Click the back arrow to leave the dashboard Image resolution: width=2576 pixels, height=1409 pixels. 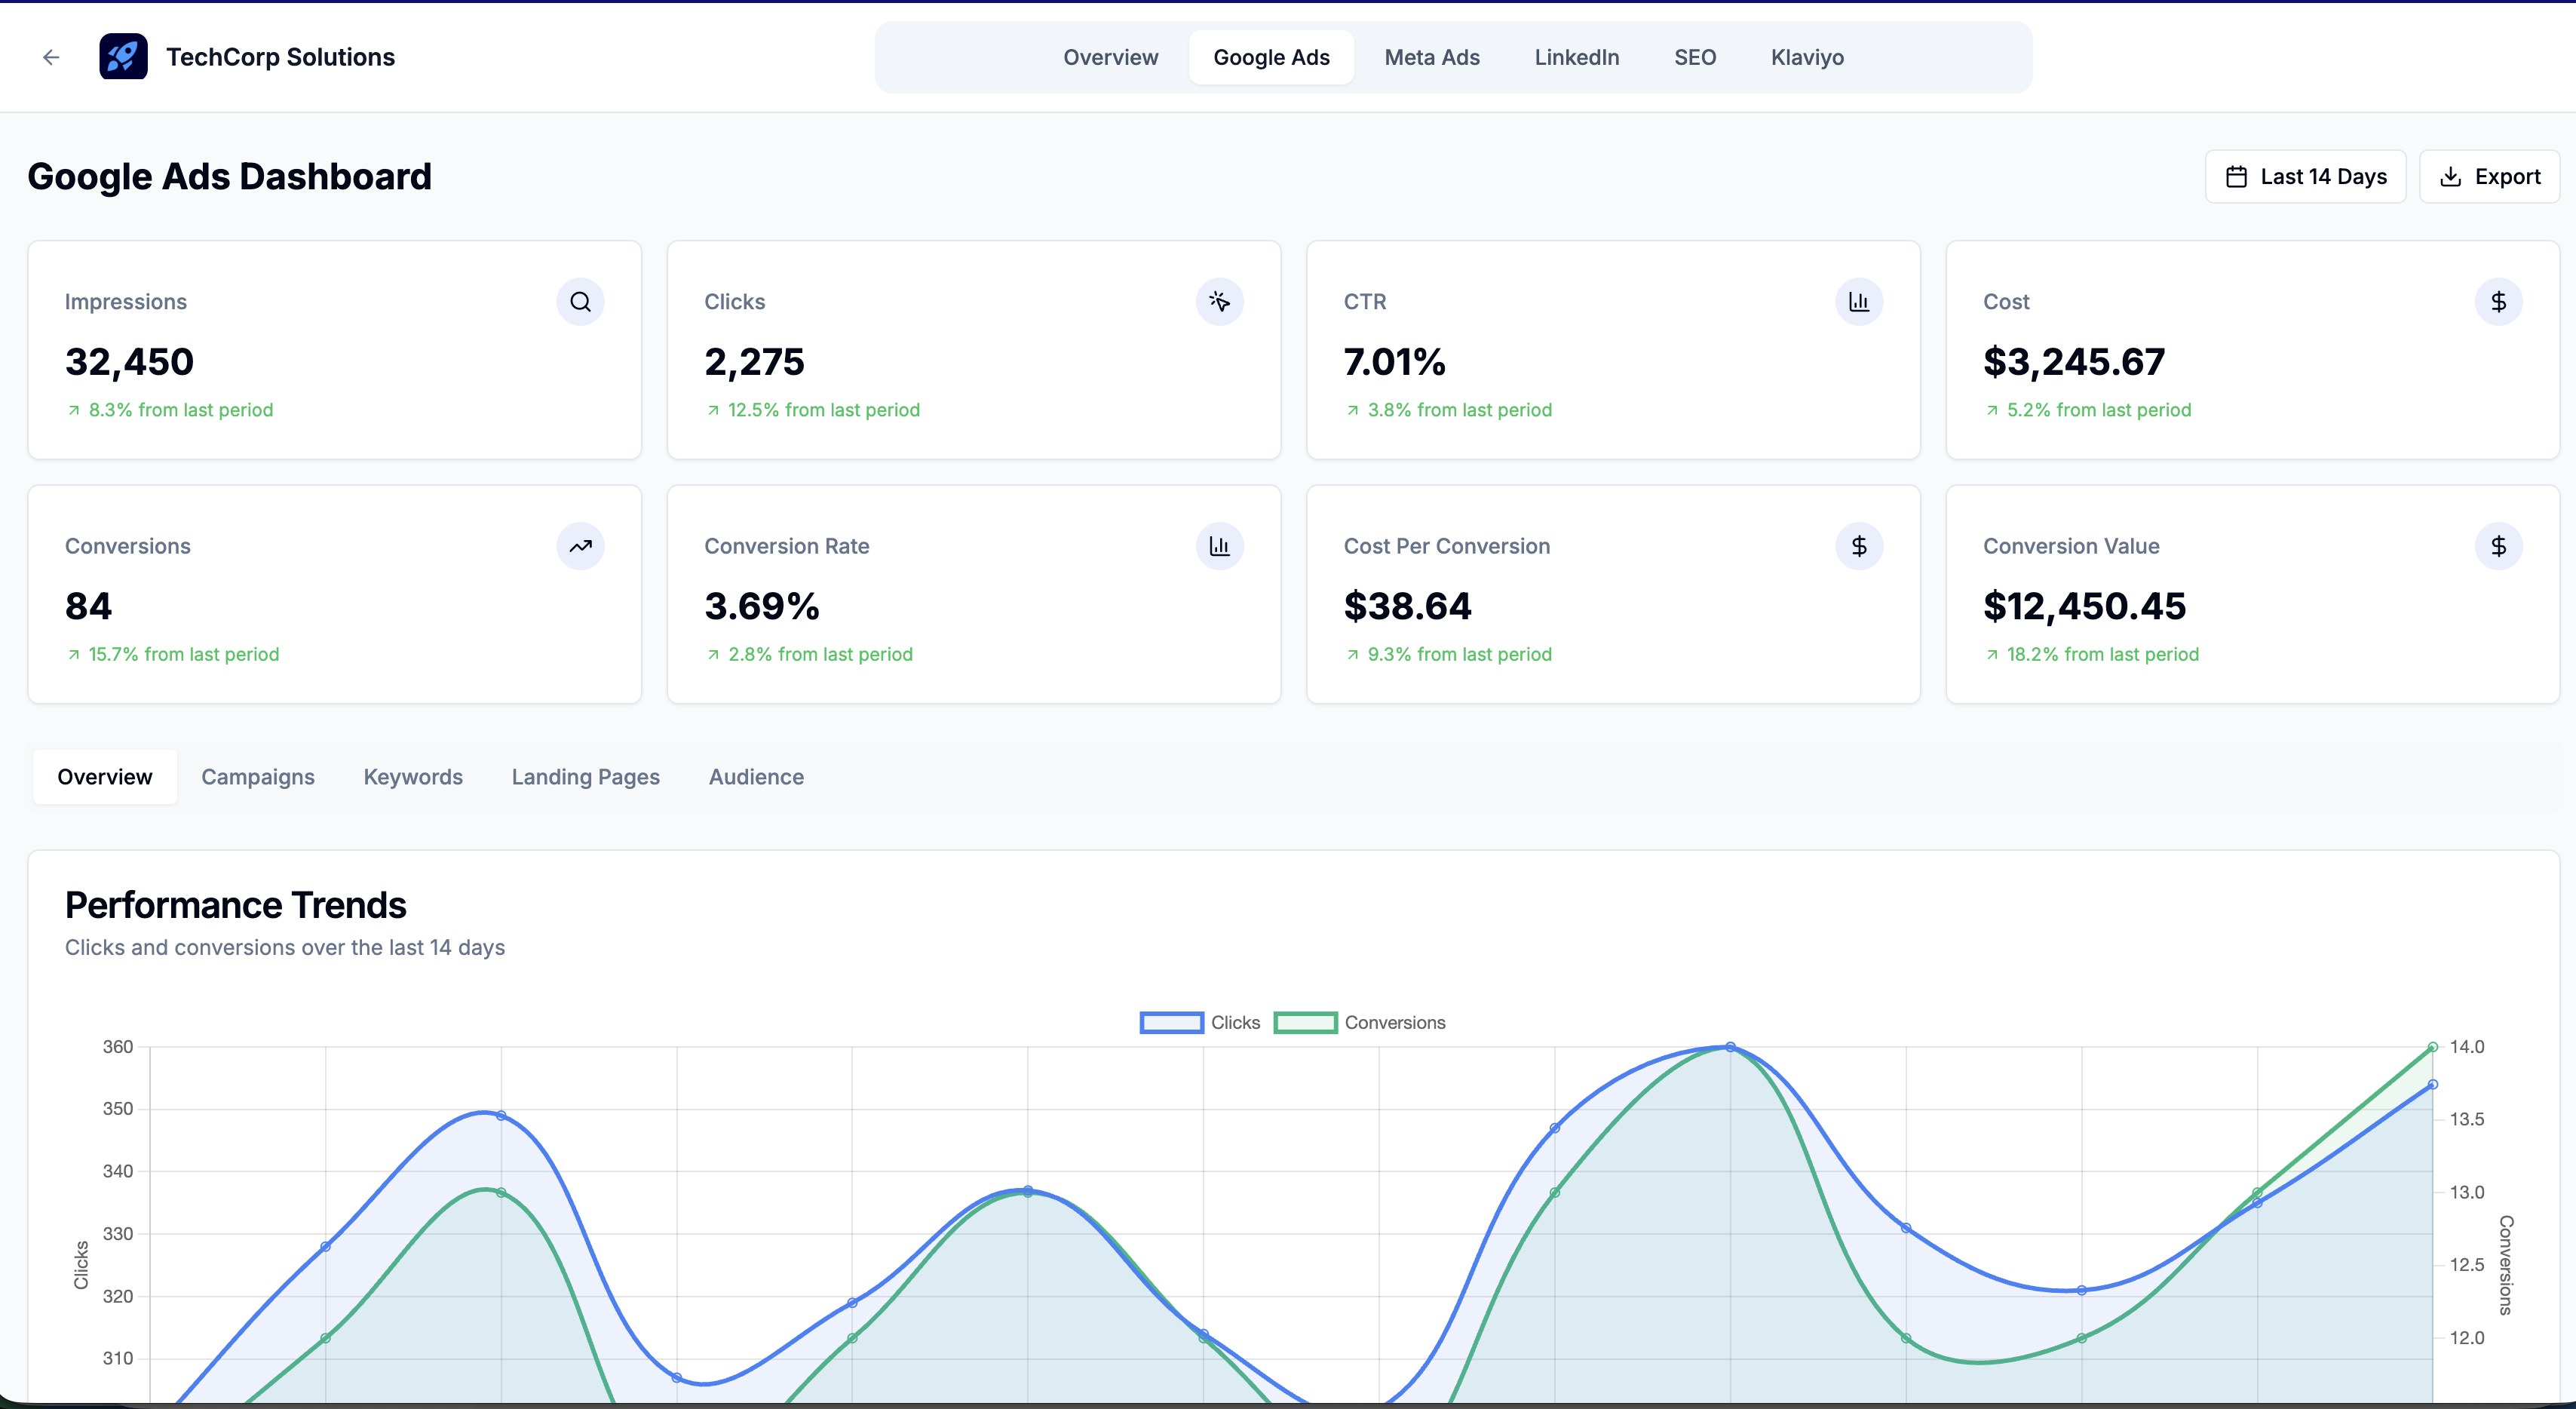click(x=51, y=57)
